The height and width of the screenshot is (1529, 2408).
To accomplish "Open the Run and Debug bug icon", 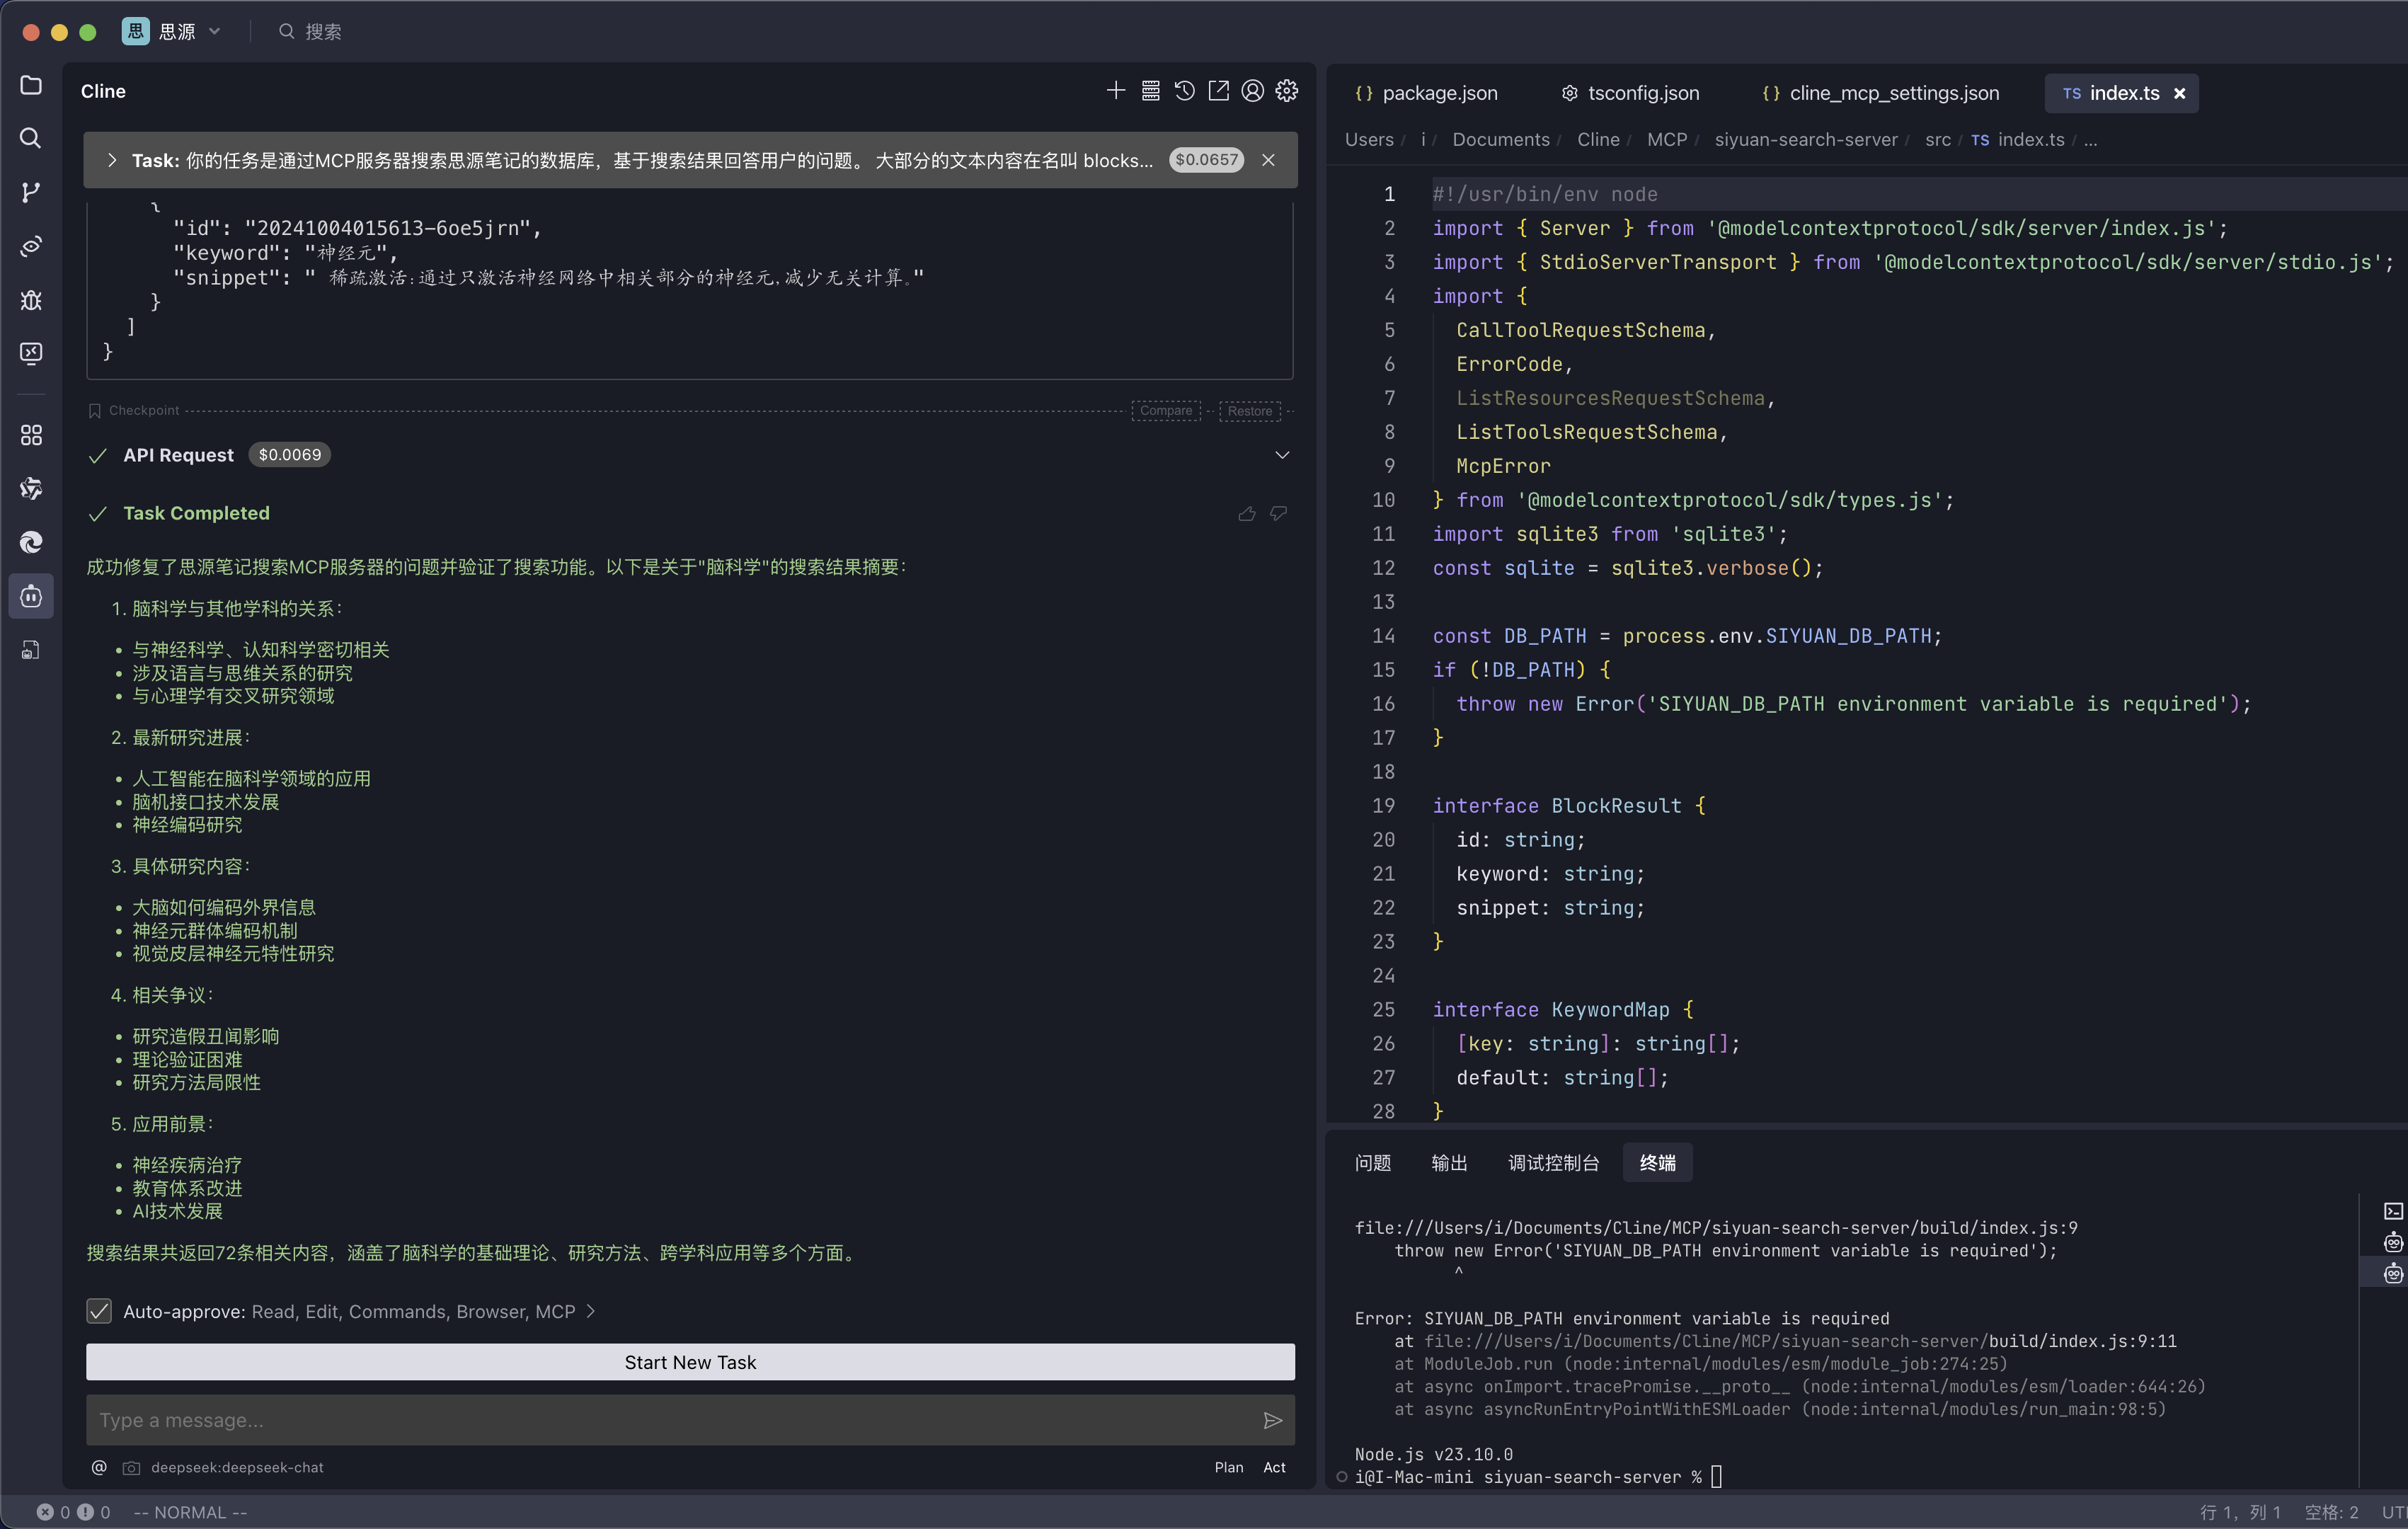I will click(x=31, y=300).
